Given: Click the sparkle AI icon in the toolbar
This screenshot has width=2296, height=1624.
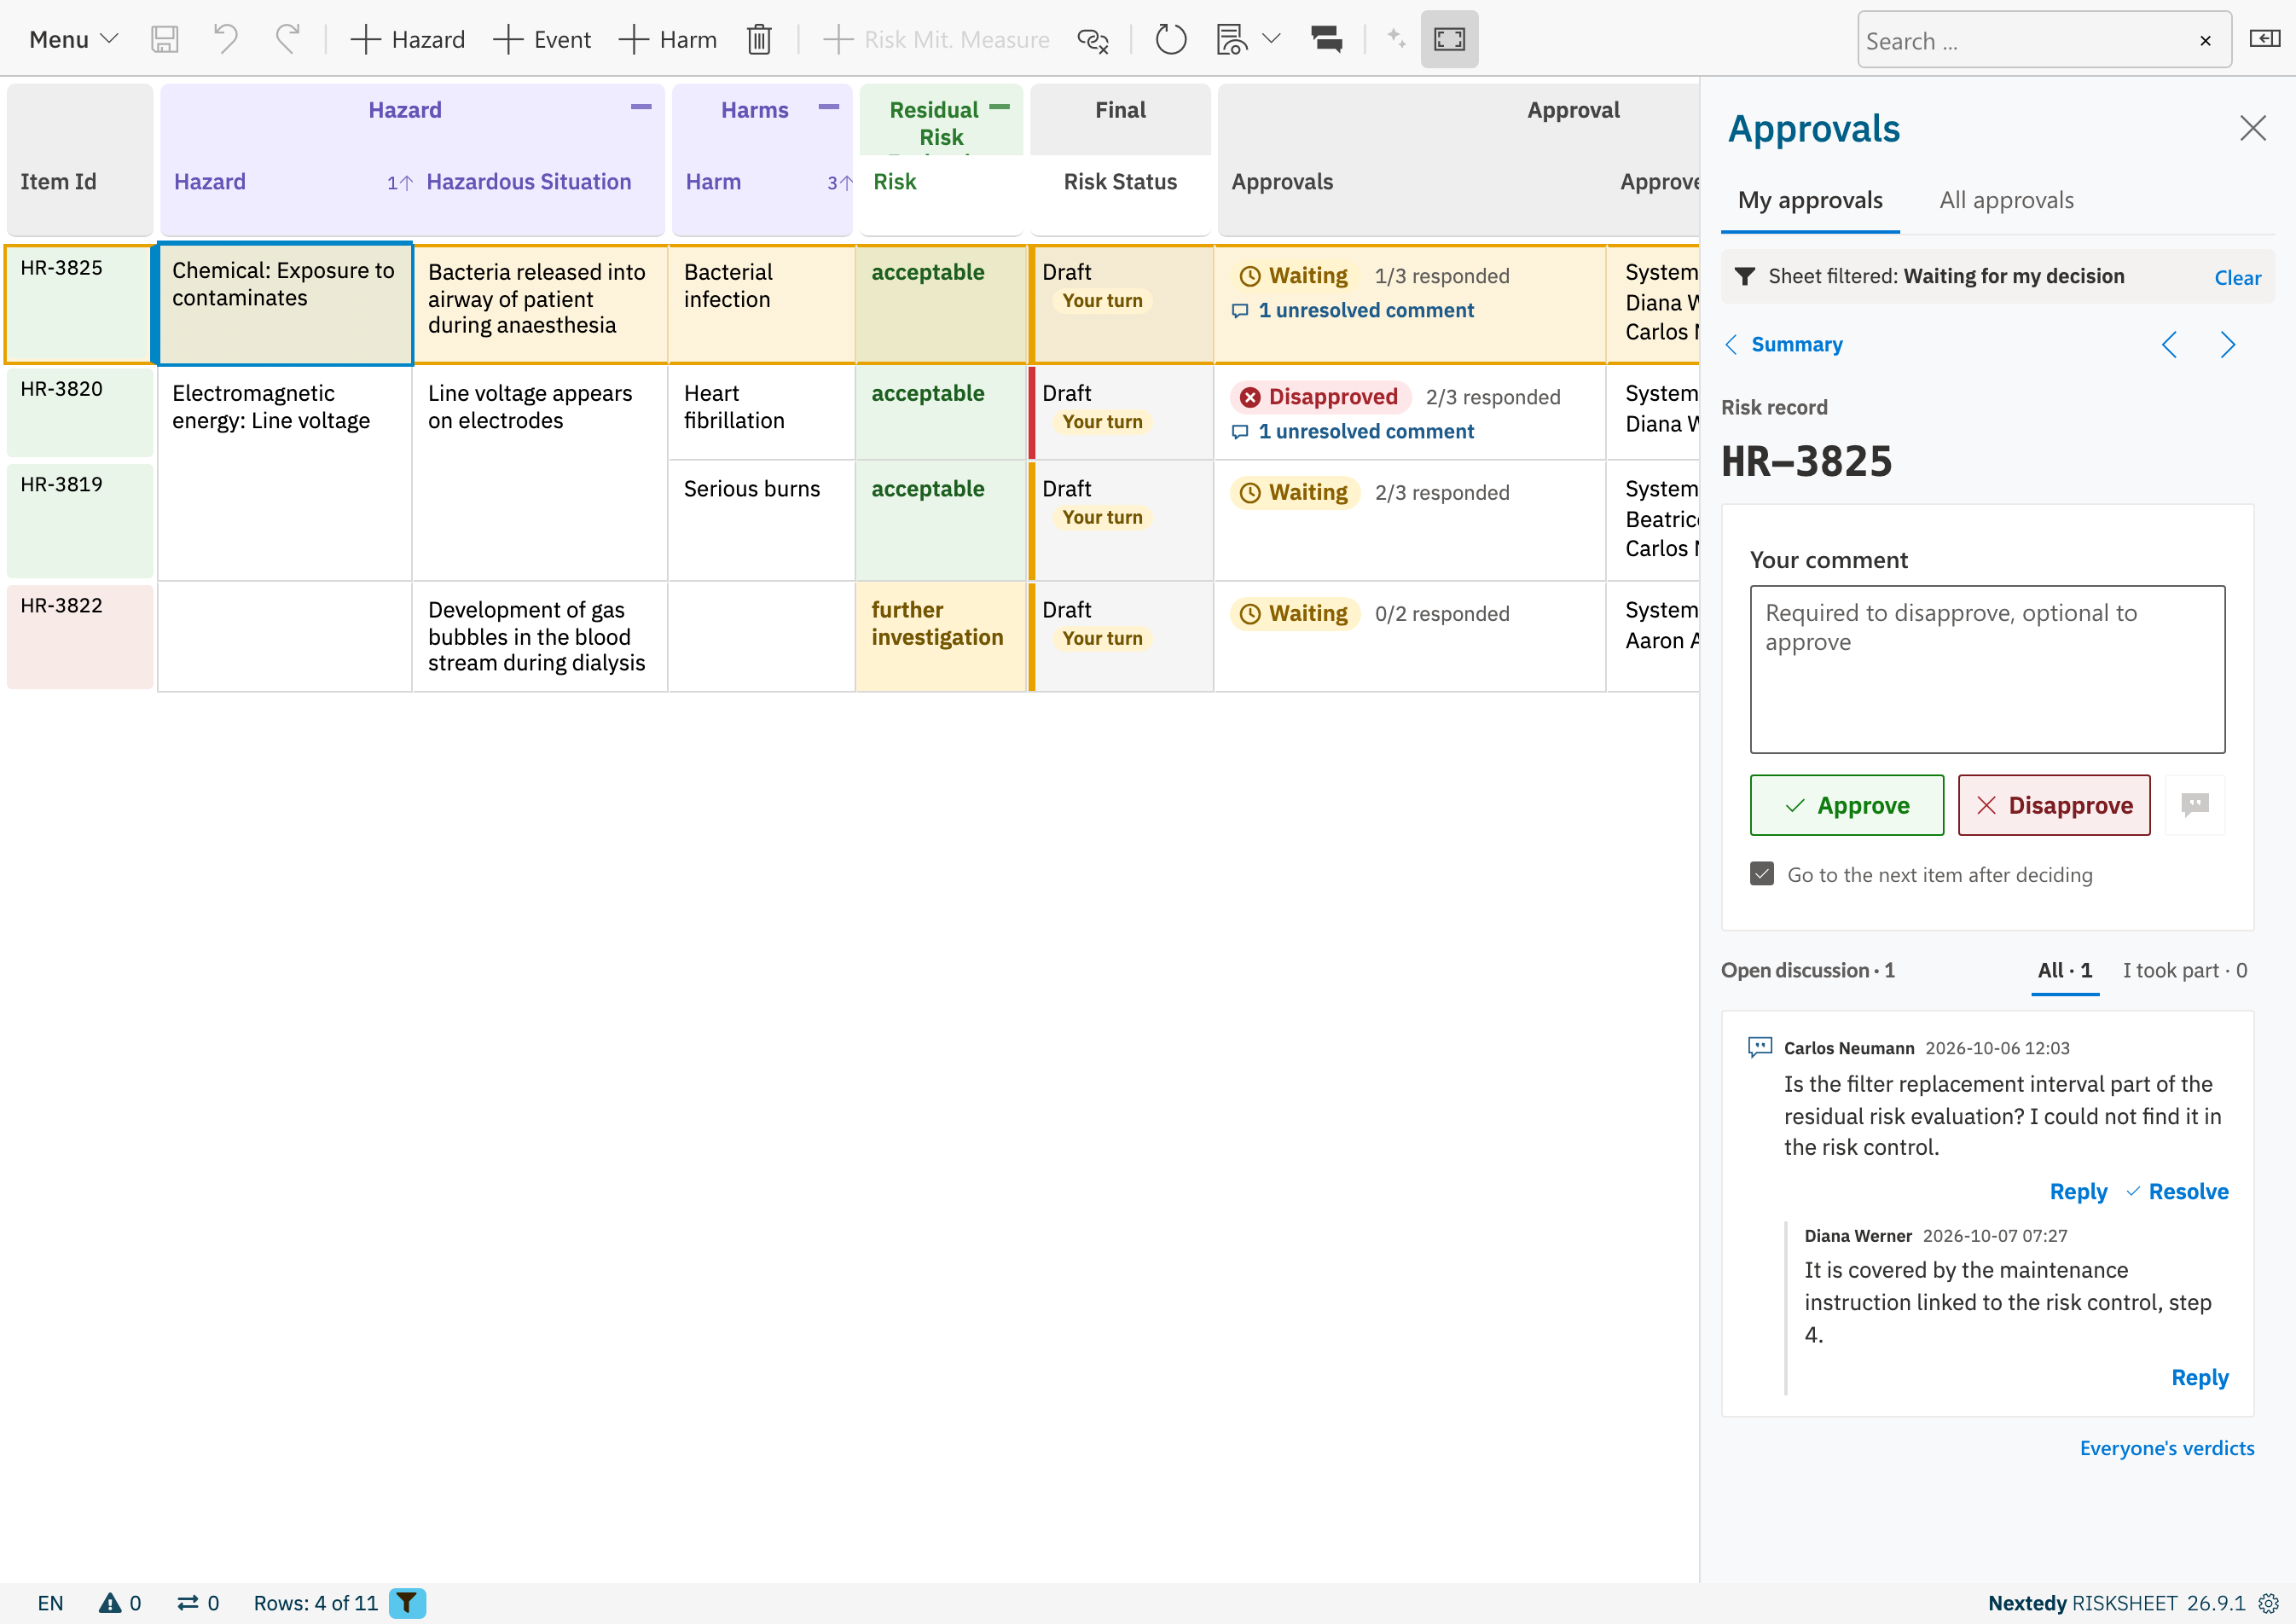Looking at the screenshot, I should [x=1396, y=40].
